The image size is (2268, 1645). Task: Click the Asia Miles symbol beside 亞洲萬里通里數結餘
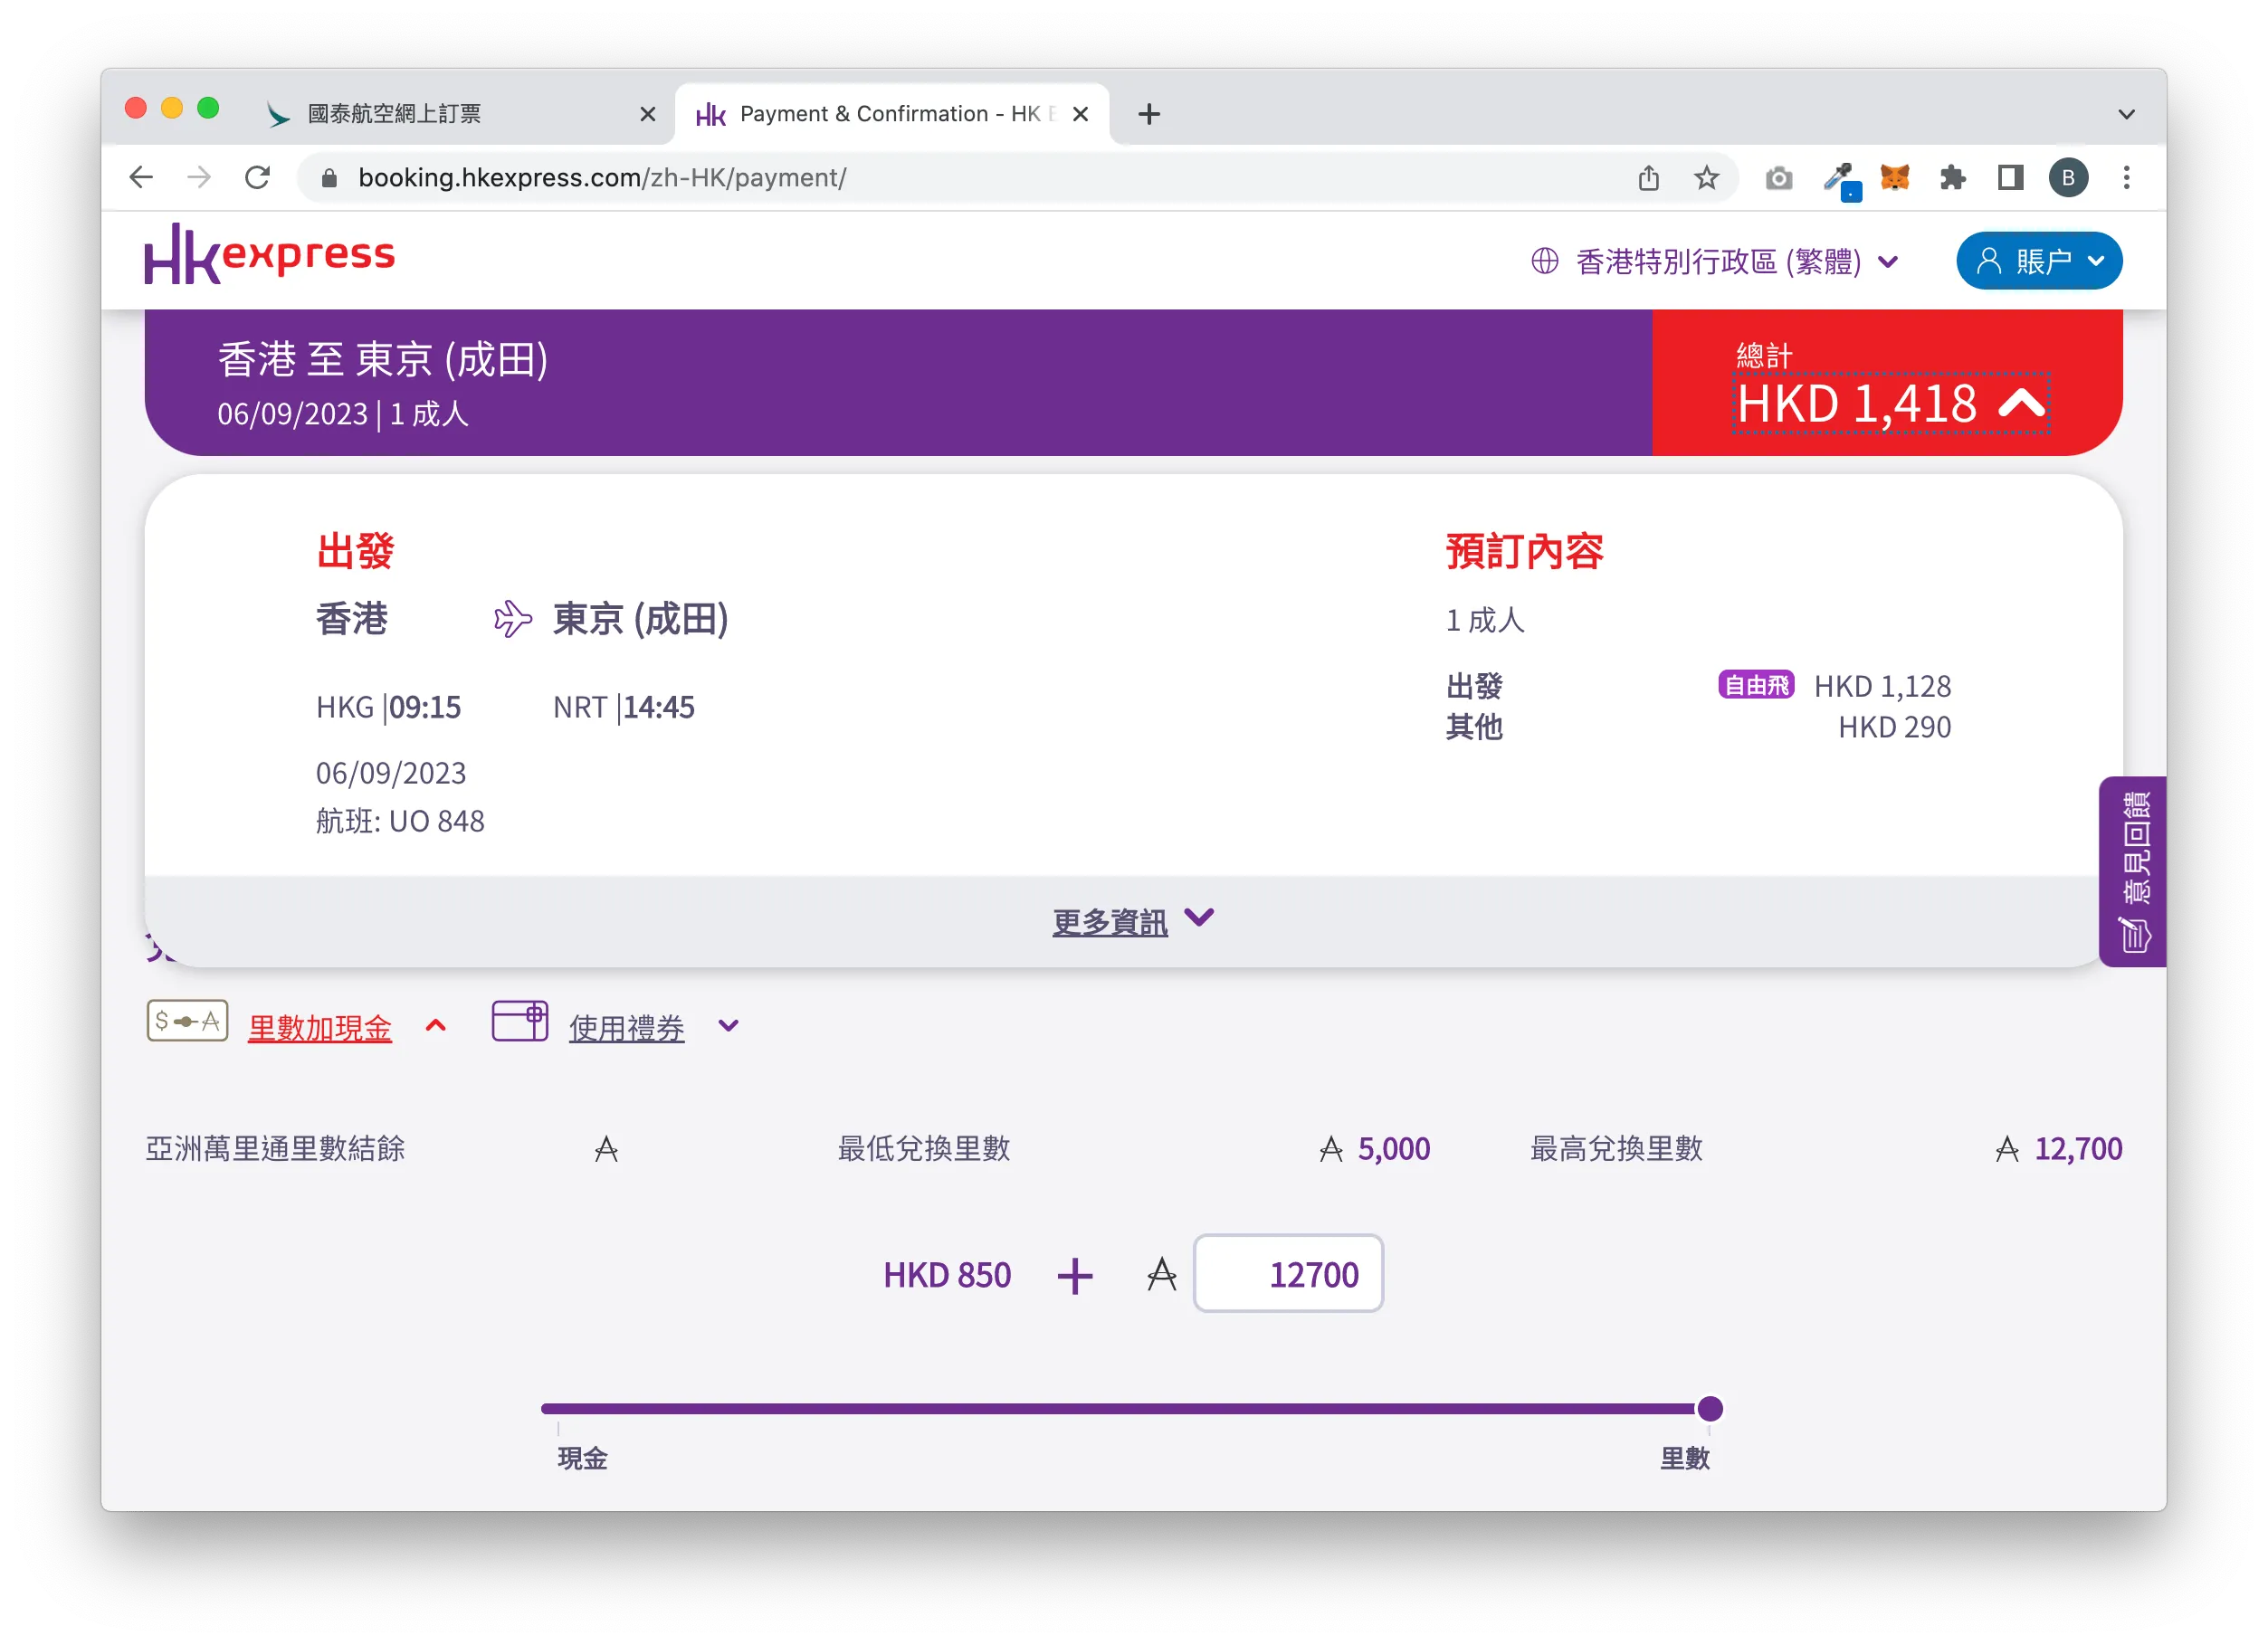(606, 1149)
